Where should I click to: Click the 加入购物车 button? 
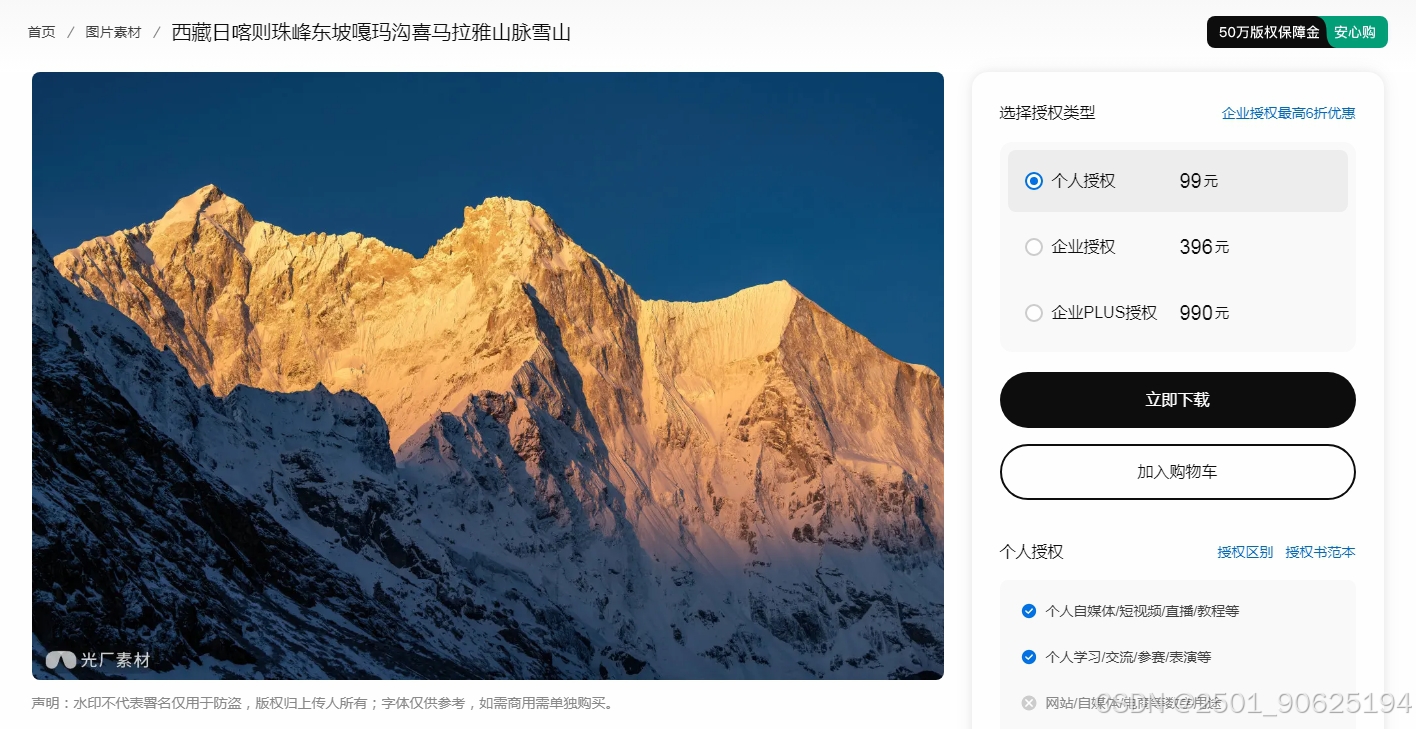tap(1178, 472)
